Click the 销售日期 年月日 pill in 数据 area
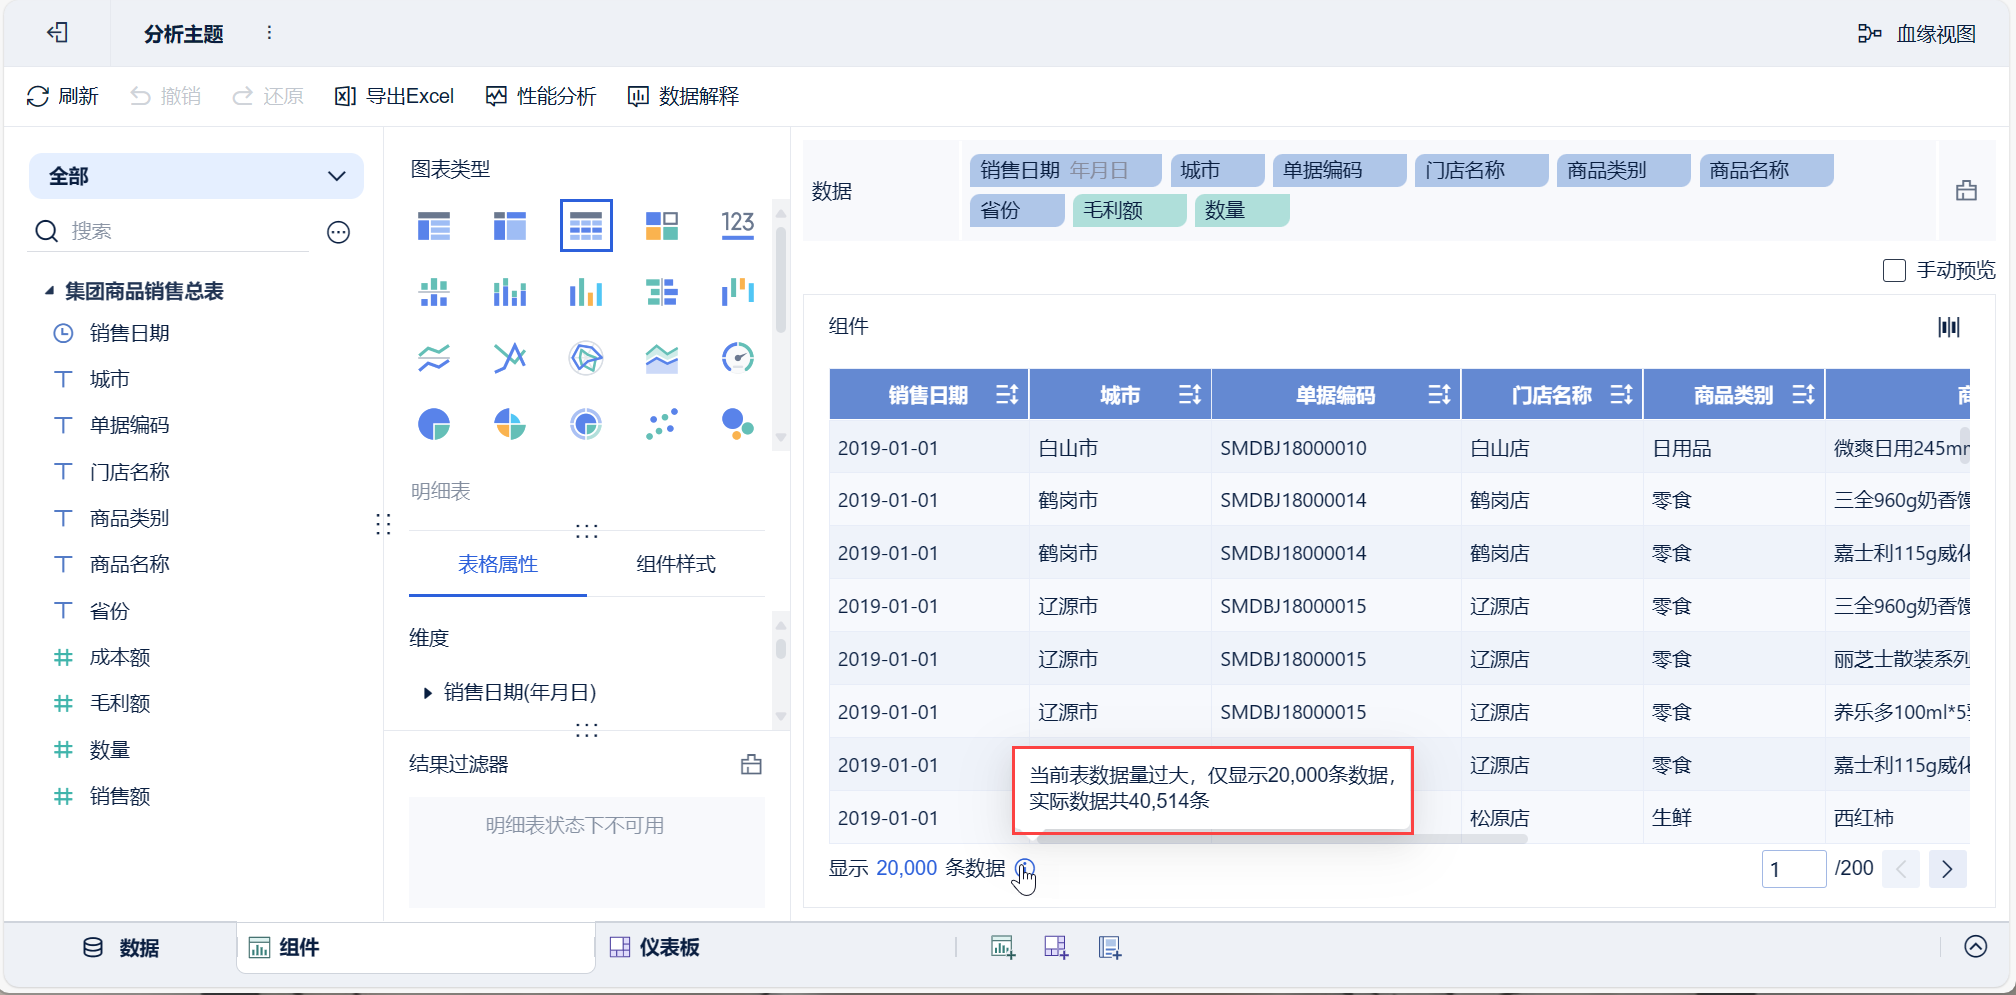The image size is (2016, 995). click(x=1065, y=171)
